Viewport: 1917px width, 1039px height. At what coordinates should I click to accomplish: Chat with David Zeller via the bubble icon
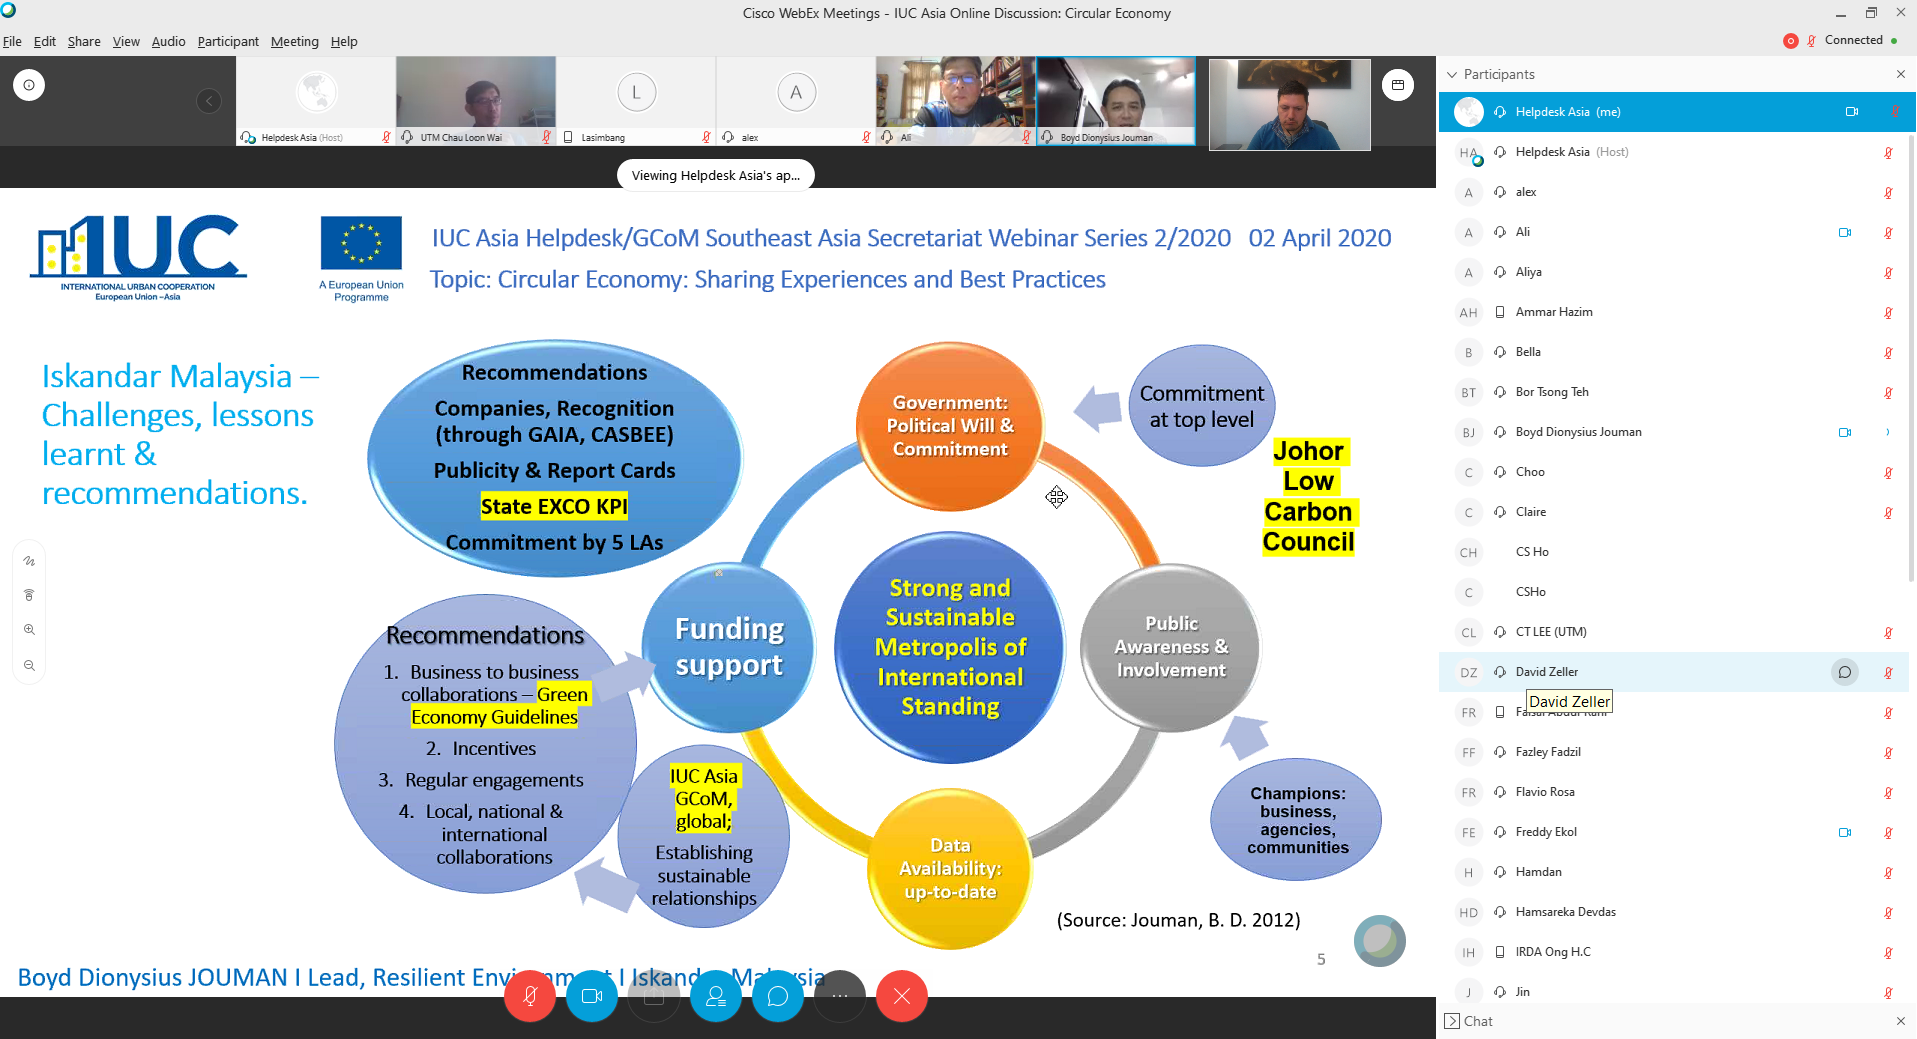point(1844,672)
